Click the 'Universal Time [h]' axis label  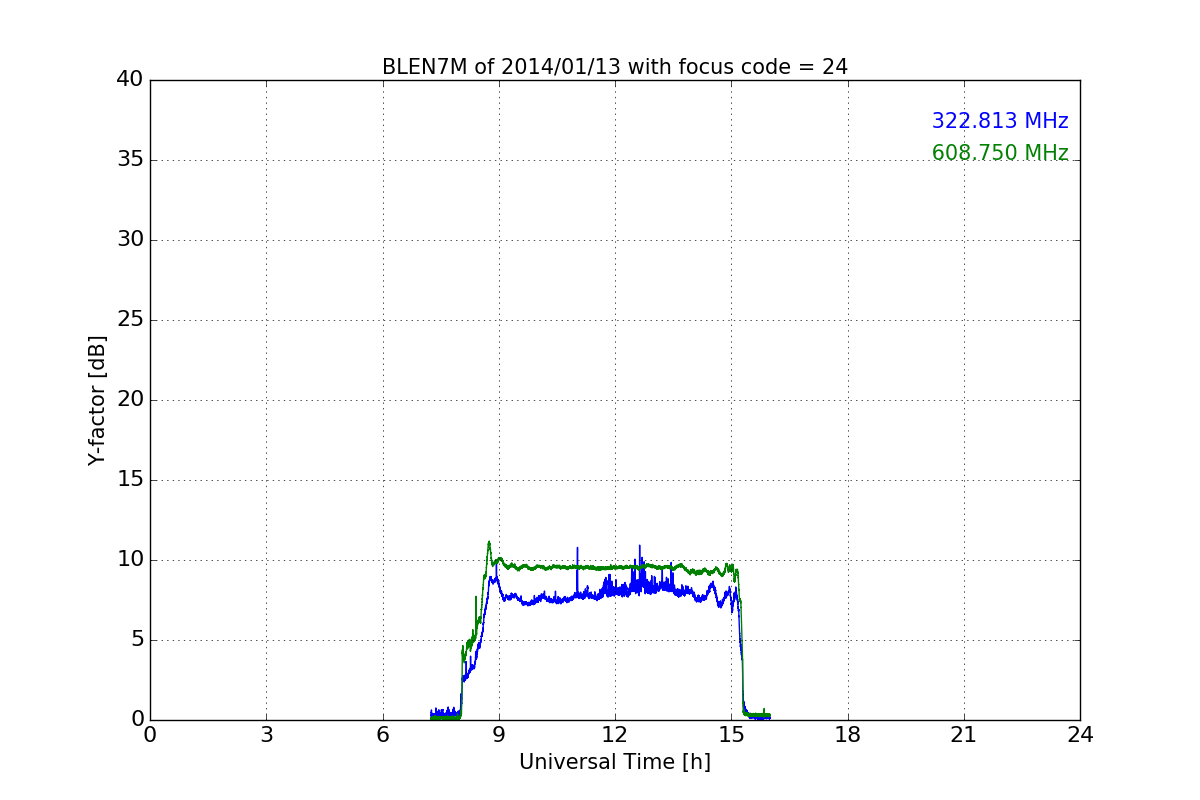(615, 762)
